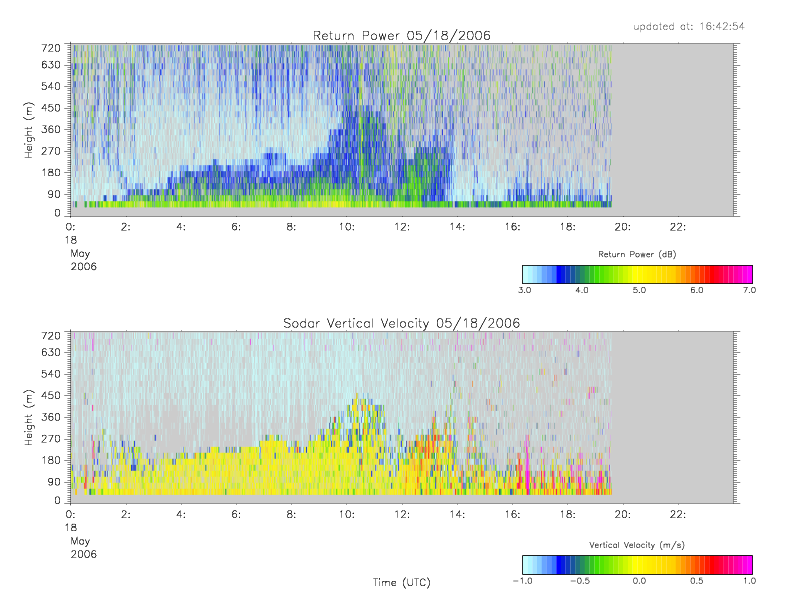
Task: Click the Vertical Velocity (m/s) colorbar
Action: [x=637, y=565]
